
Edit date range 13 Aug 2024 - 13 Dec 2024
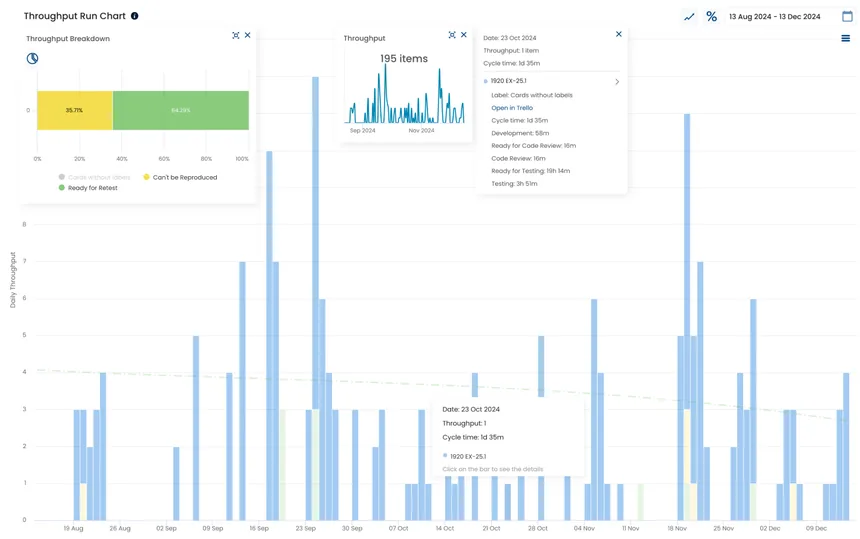774,16
